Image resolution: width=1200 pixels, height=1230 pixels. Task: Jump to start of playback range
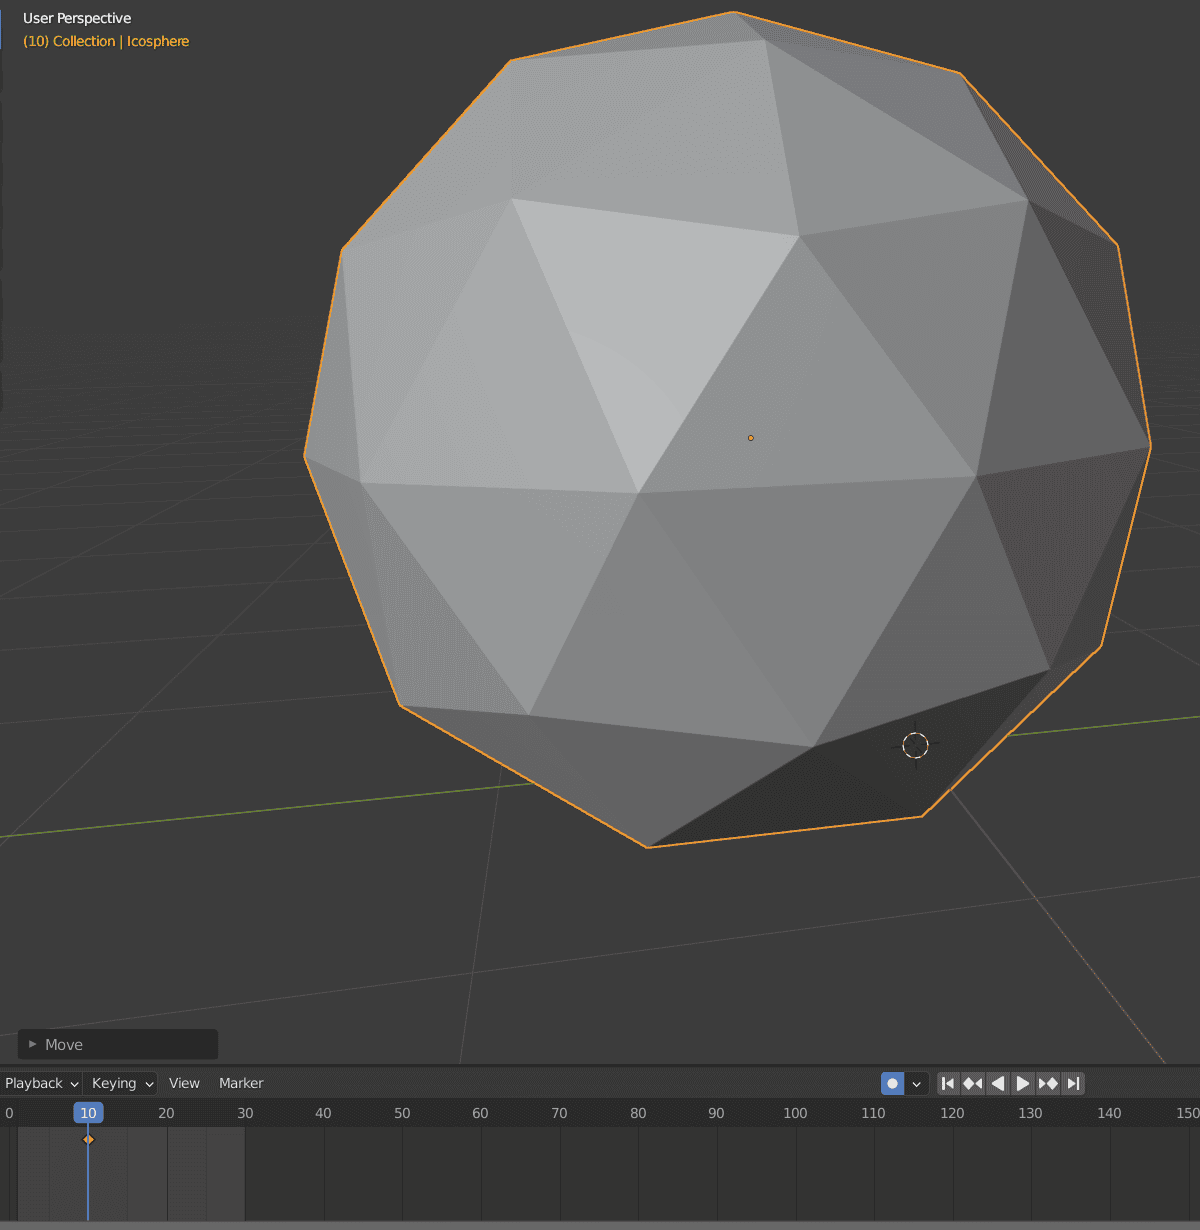[x=948, y=1083]
